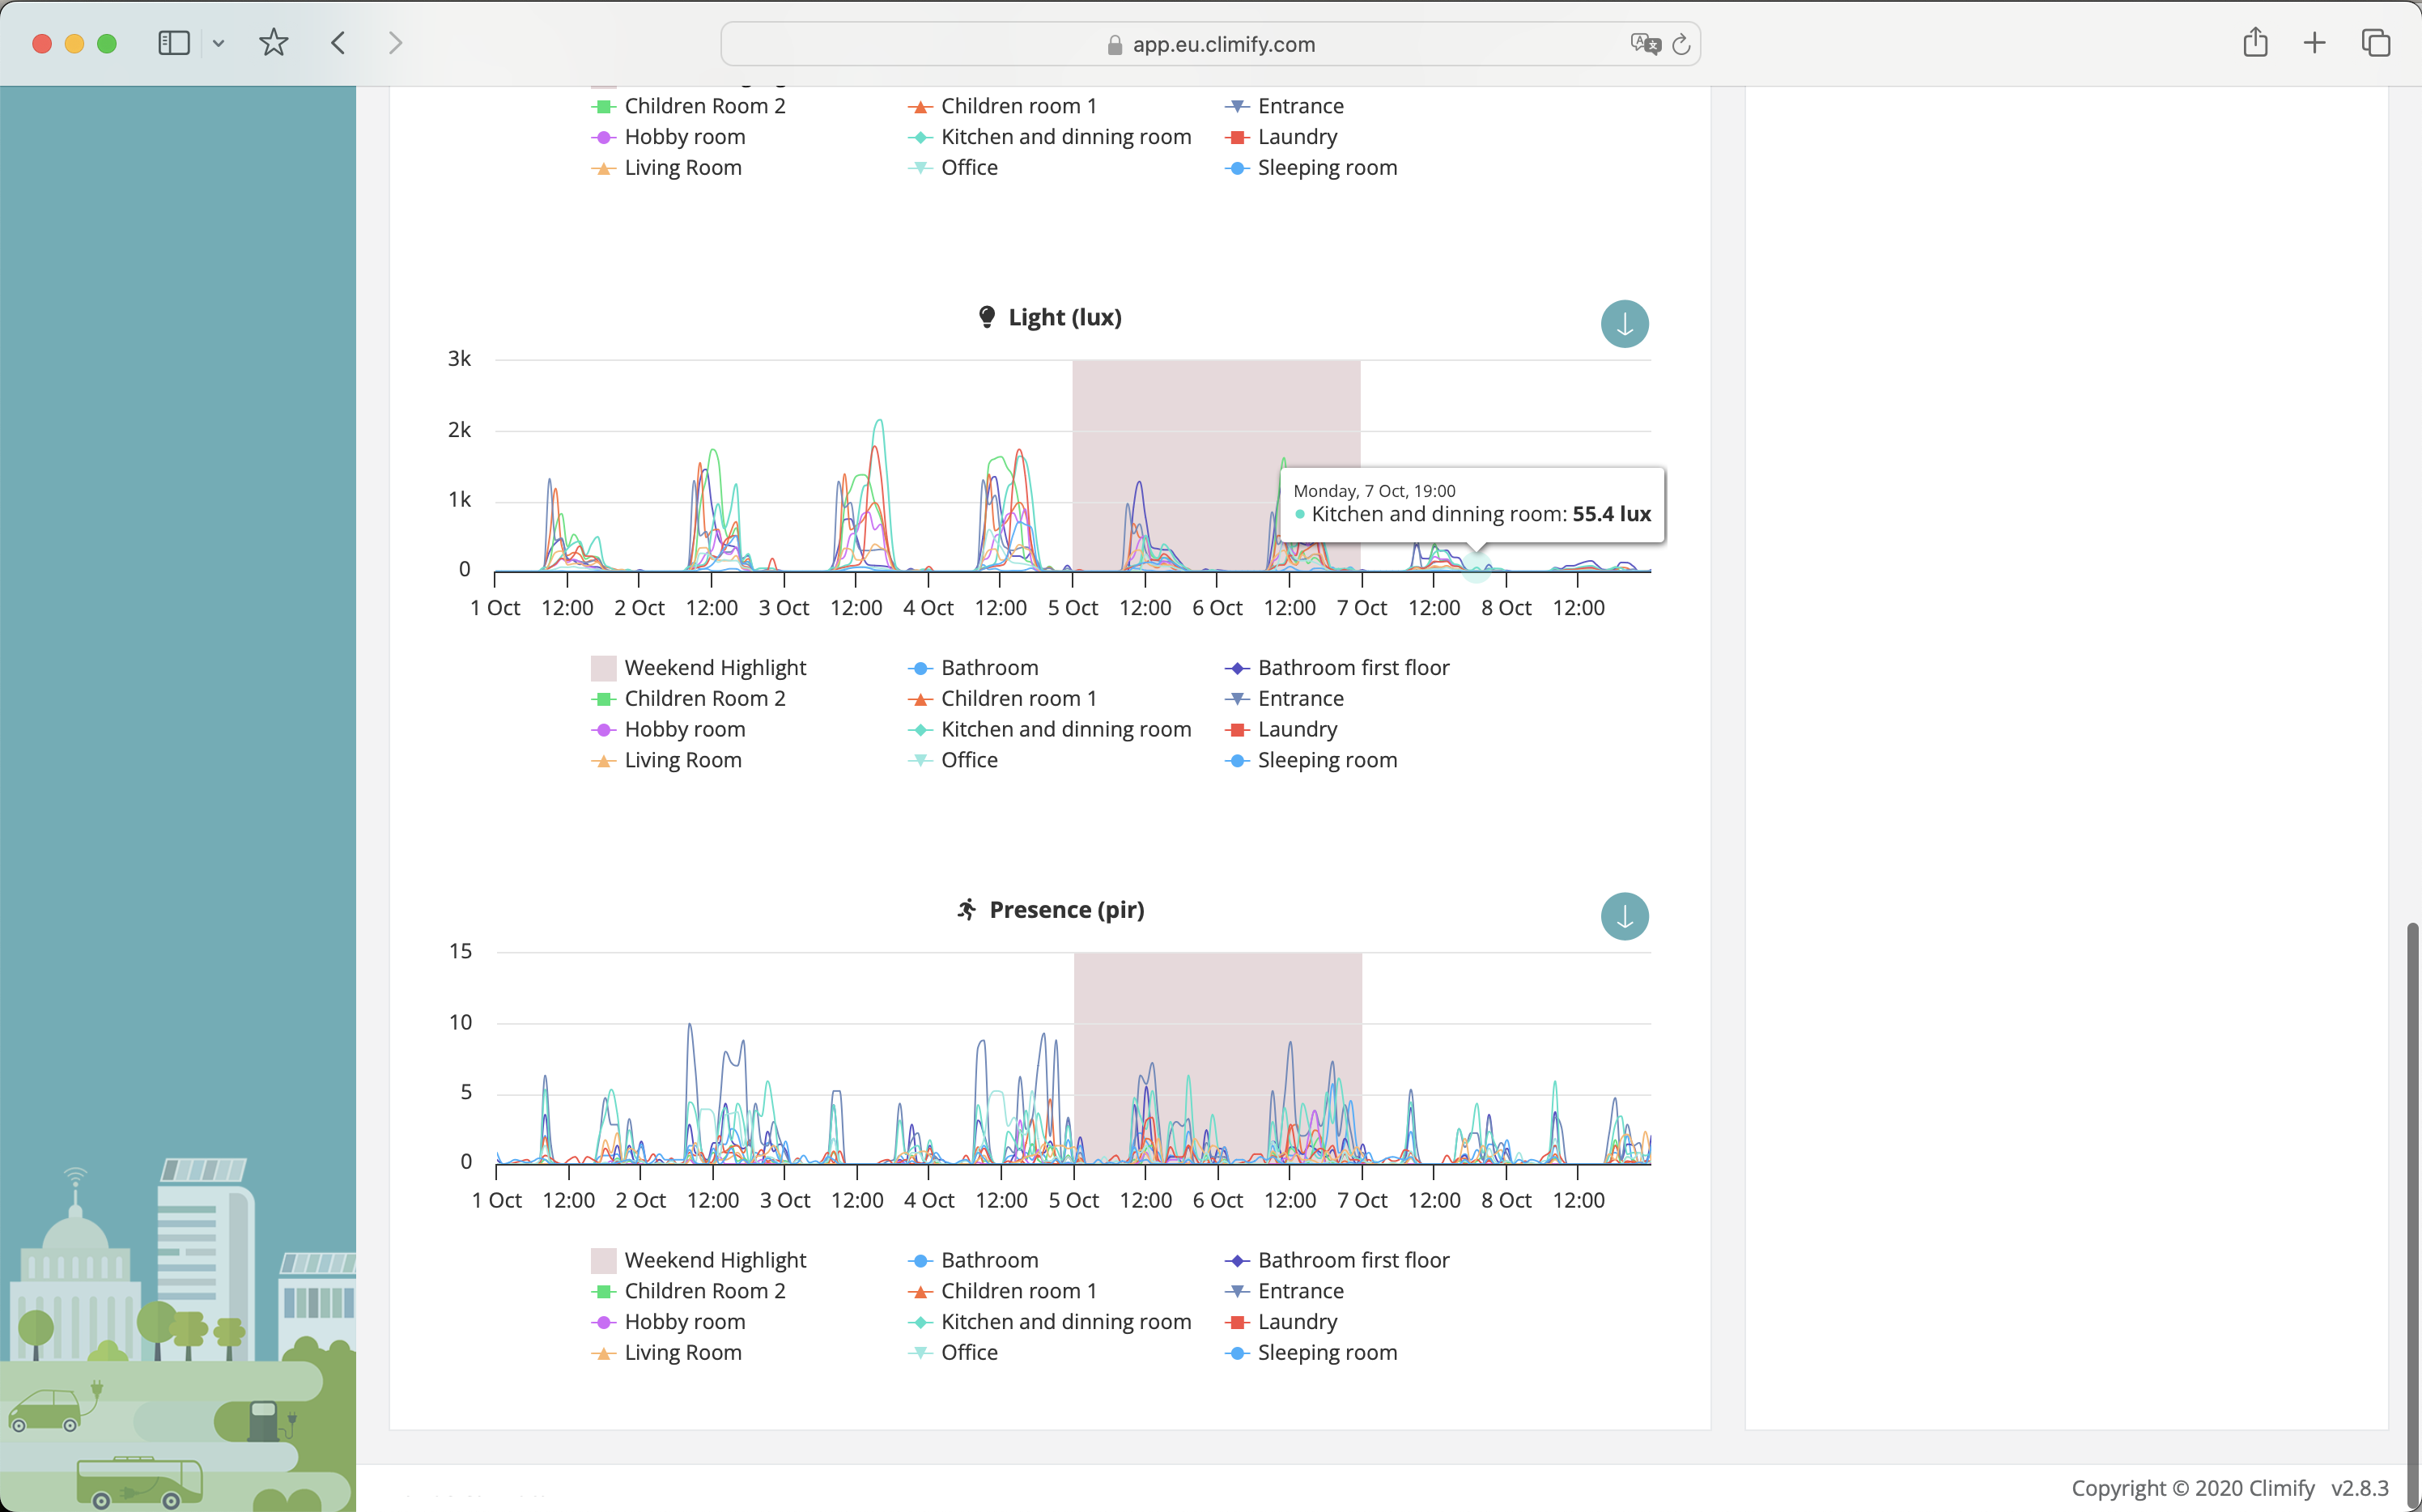Toggle Children room 1 in Presence legend

coord(1002,1292)
